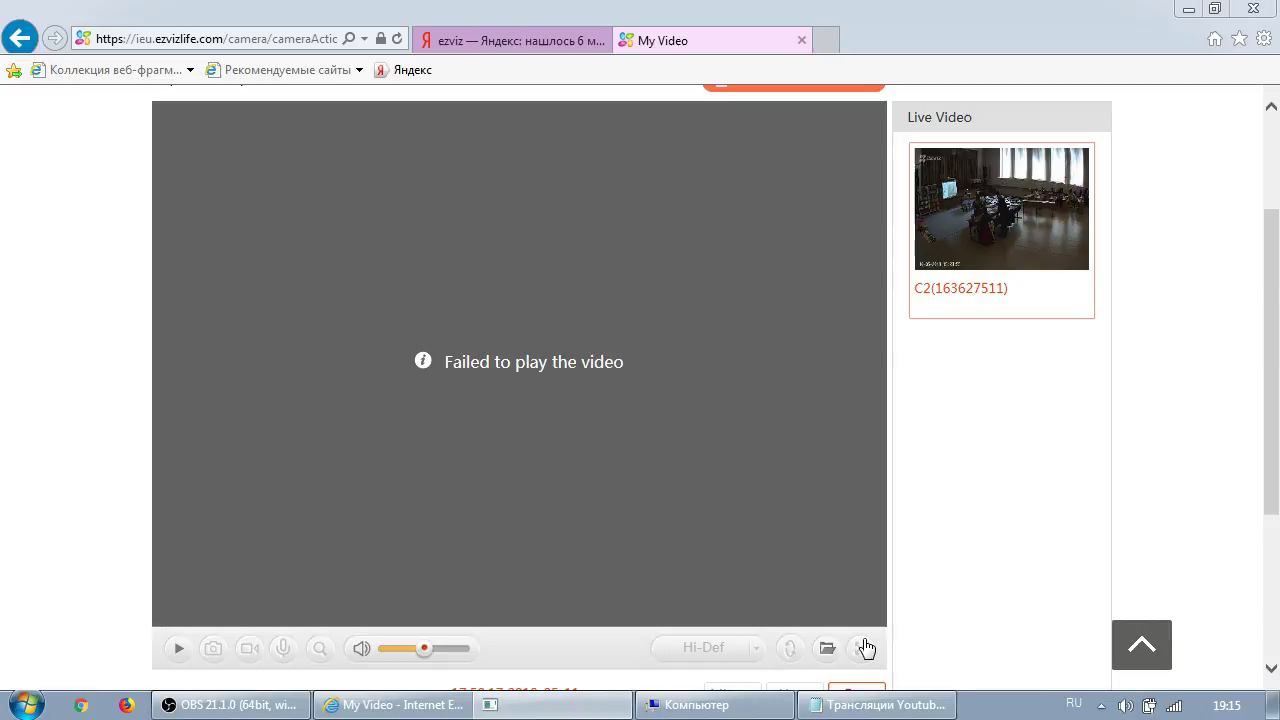Open the C2(163627511) camera link
This screenshot has width=1280, height=720.
tap(961, 288)
